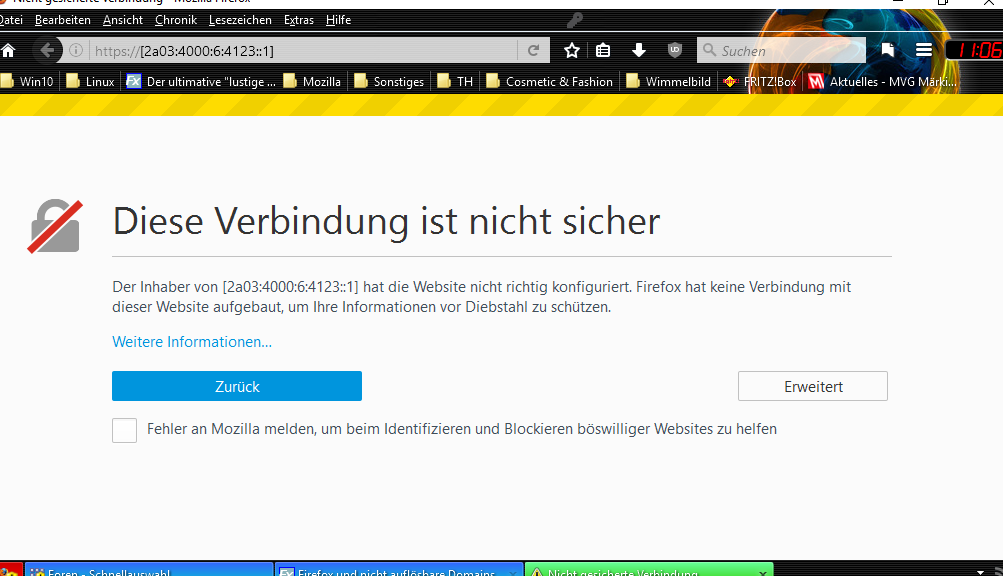Follow the Weitere Informationen... link
The width and height of the screenshot is (1003, 576).
click(x=192, y=342)
